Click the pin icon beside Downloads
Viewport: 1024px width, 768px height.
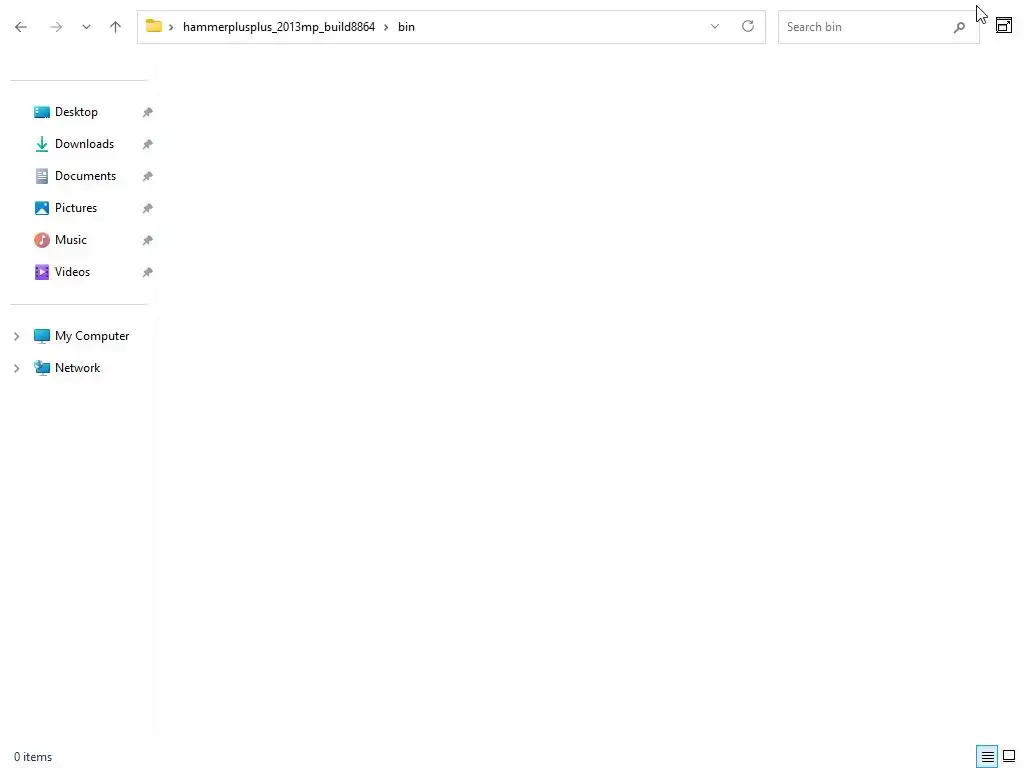click(148, 144)
